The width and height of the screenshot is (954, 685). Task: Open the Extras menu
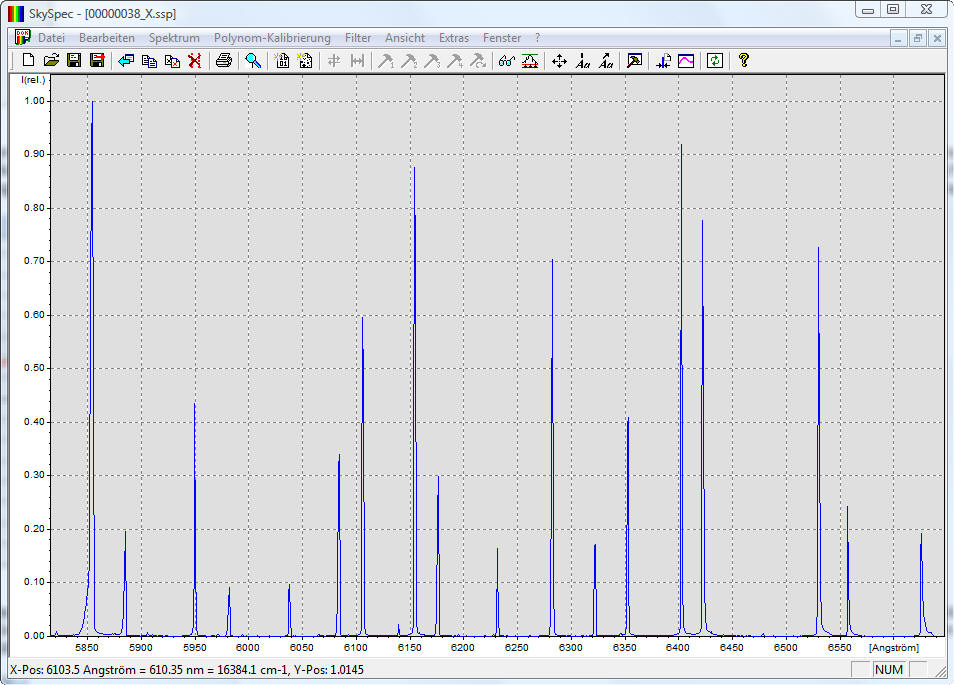pyautogui.click(x=454, y=38)
